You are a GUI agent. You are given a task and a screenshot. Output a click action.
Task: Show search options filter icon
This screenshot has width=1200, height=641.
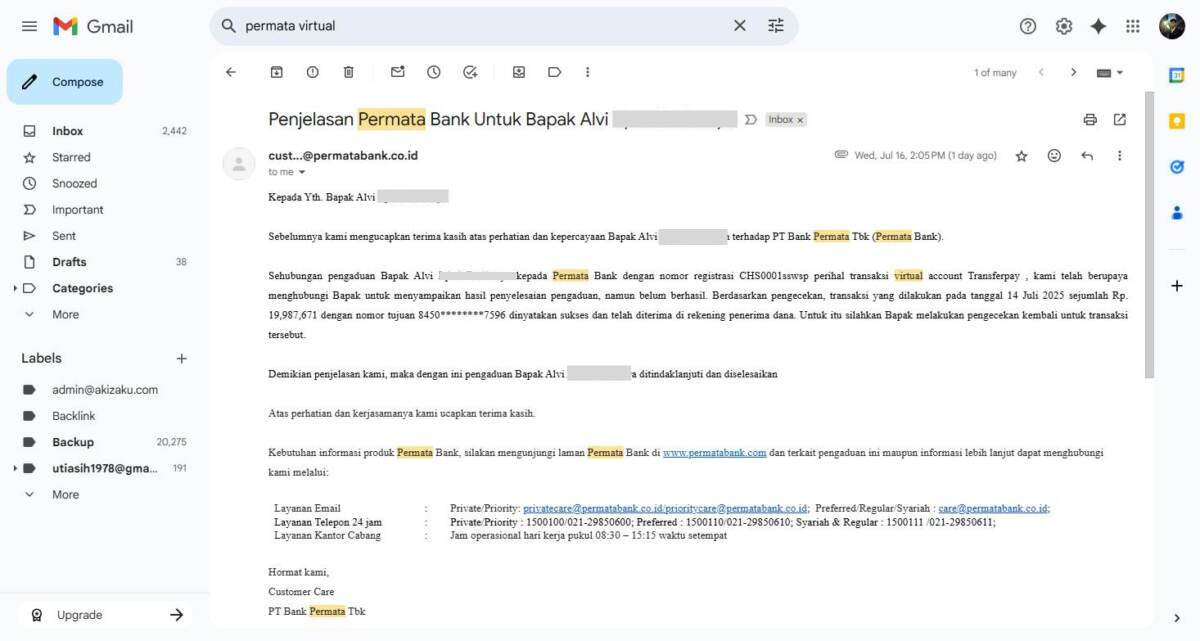pyautogui.click(x=776, y=26)
